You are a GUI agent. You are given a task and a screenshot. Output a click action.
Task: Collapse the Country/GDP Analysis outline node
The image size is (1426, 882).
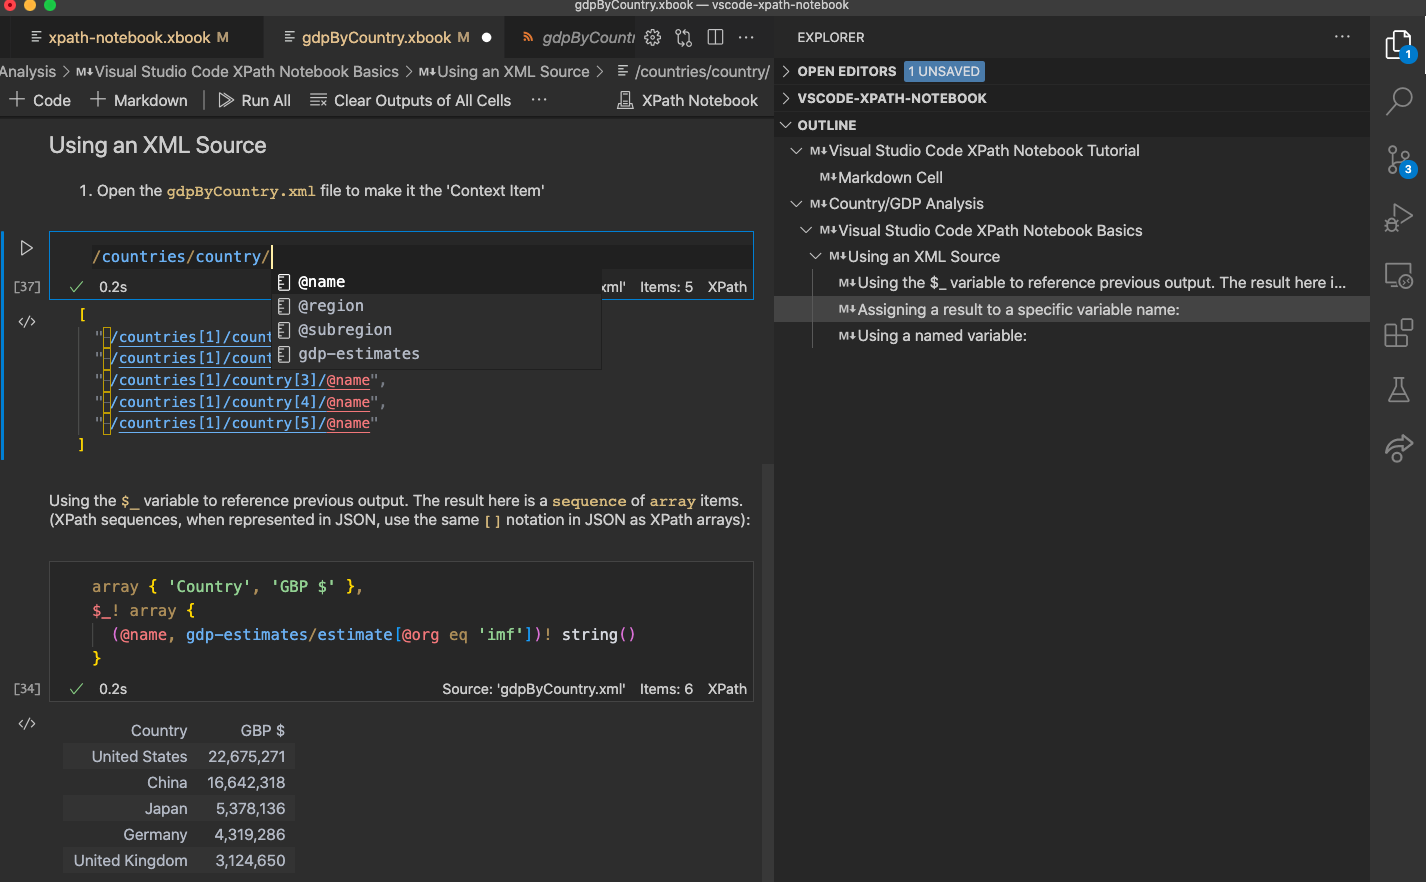[796, 204]
